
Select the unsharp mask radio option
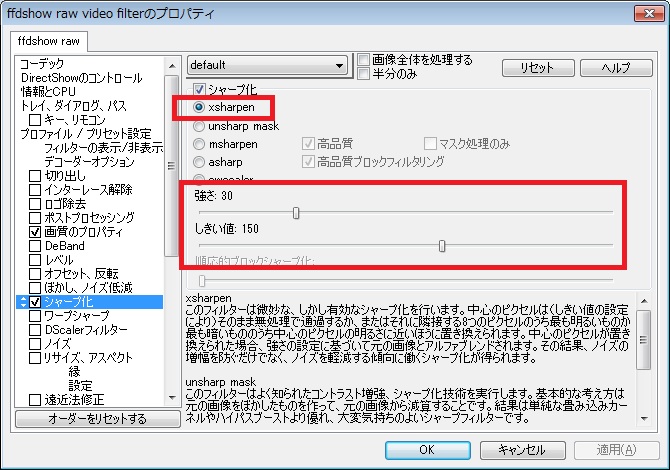click(200, 126)
